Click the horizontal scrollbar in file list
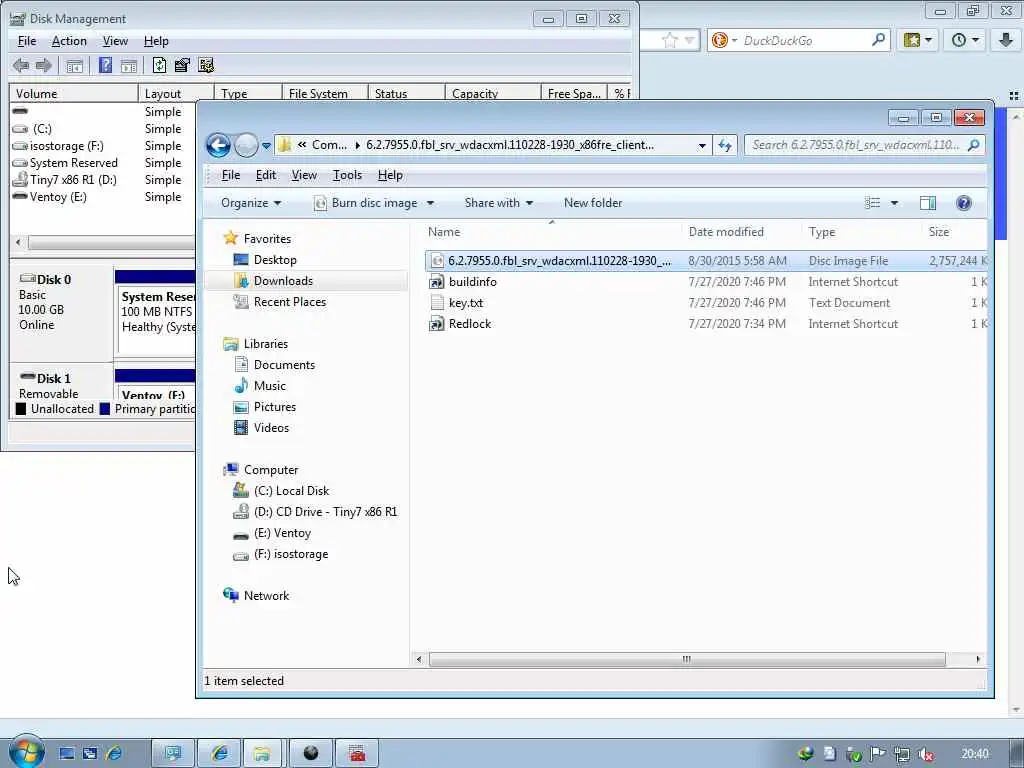This screenshot has height=768, width=1024. [x=686, y=659]
